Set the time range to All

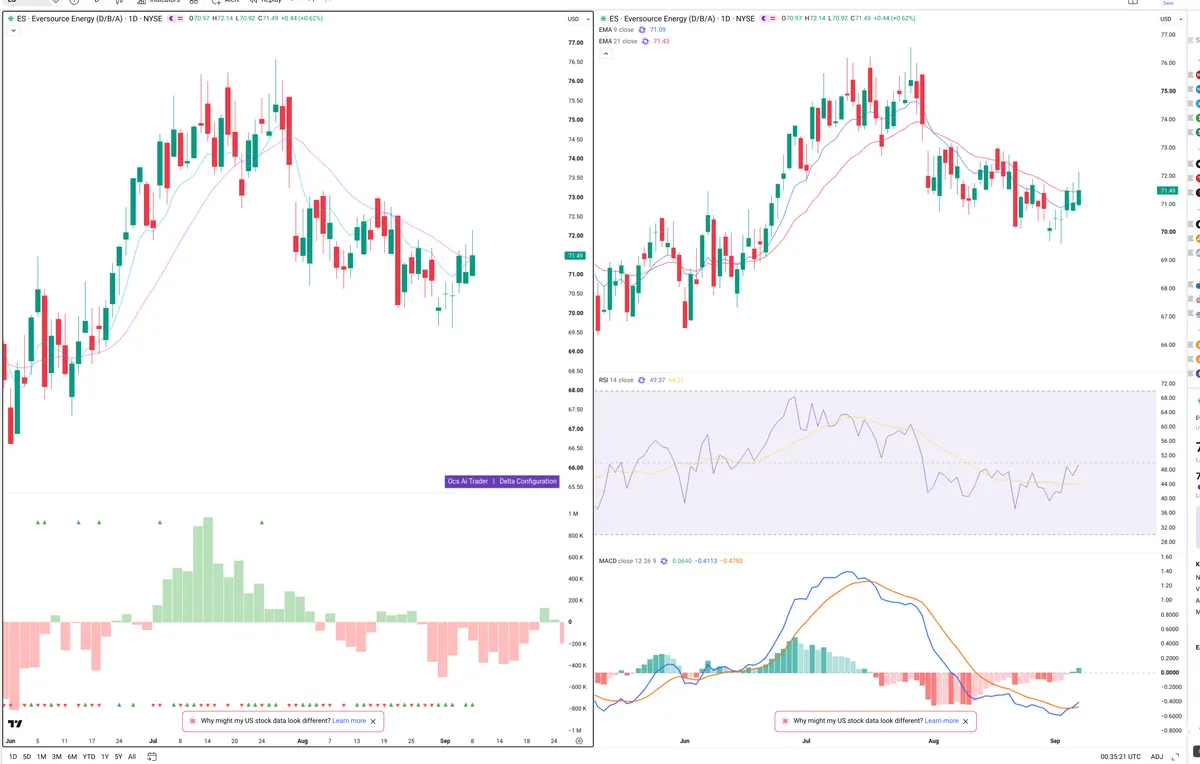pyautogui.click(x=132, y=756)
